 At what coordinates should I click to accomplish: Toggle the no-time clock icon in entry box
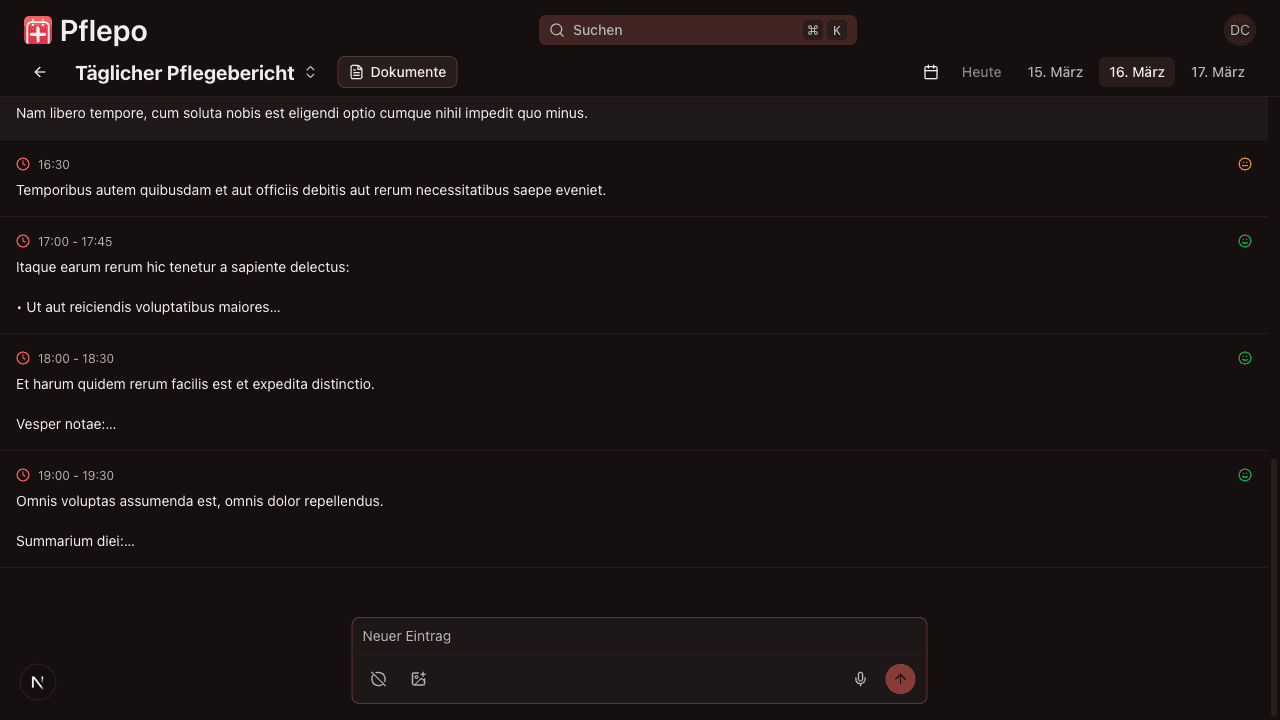click(379, 679)
